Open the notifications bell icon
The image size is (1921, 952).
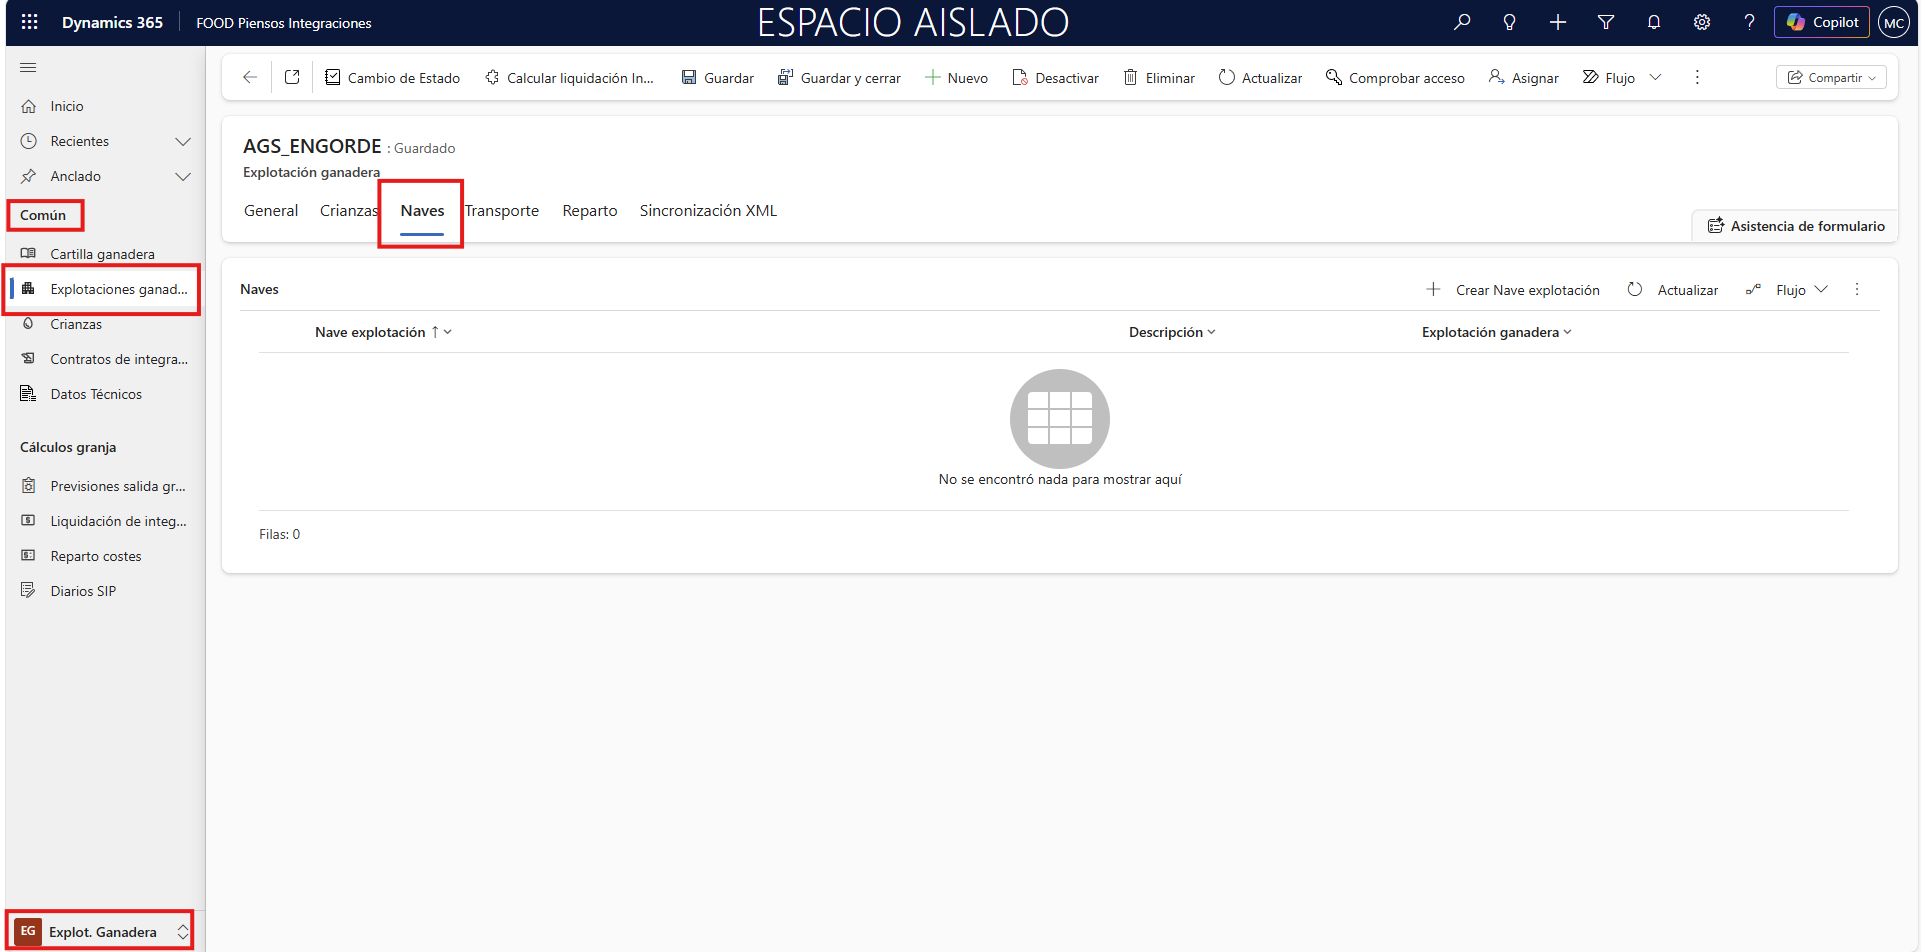click(1654, 22)
